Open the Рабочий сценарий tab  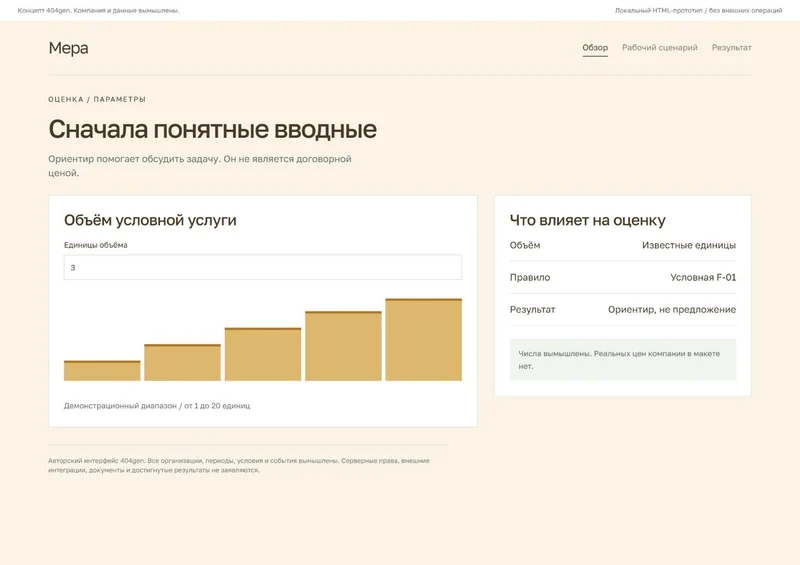660,47
